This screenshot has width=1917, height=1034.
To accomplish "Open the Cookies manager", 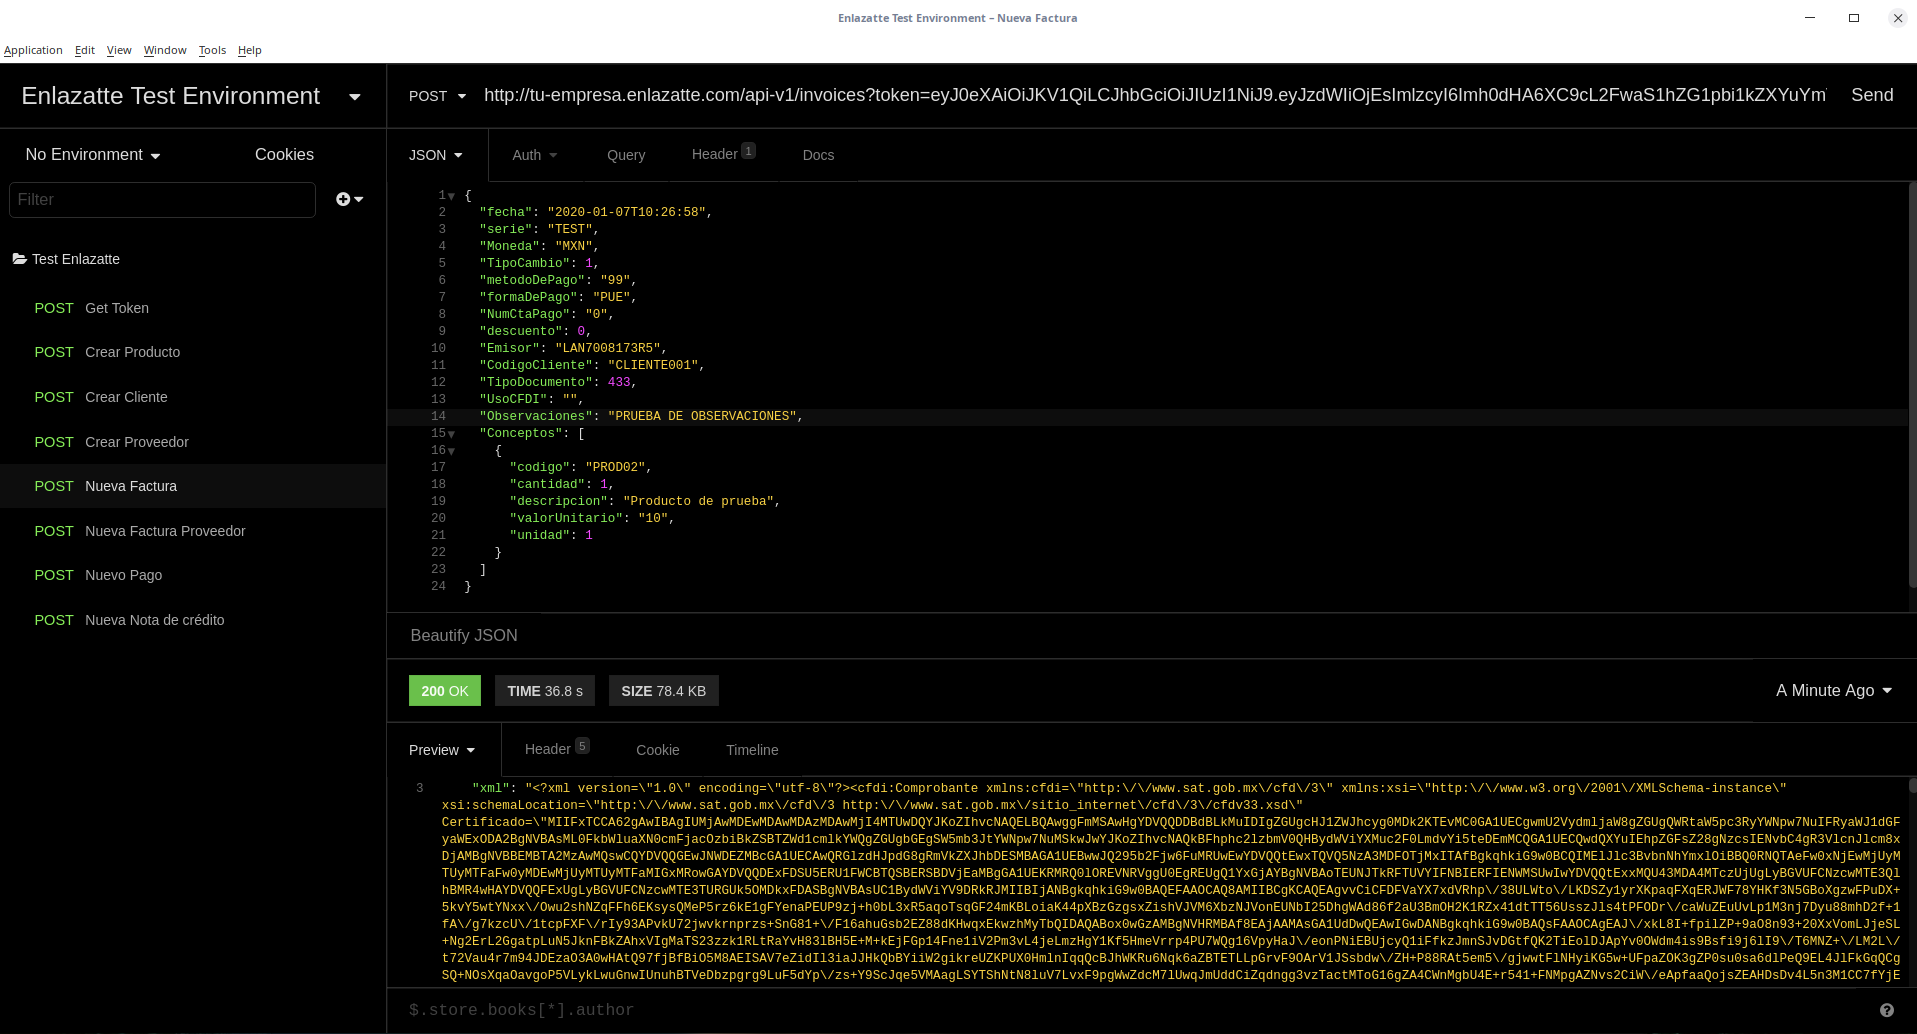I will (284, 155).
